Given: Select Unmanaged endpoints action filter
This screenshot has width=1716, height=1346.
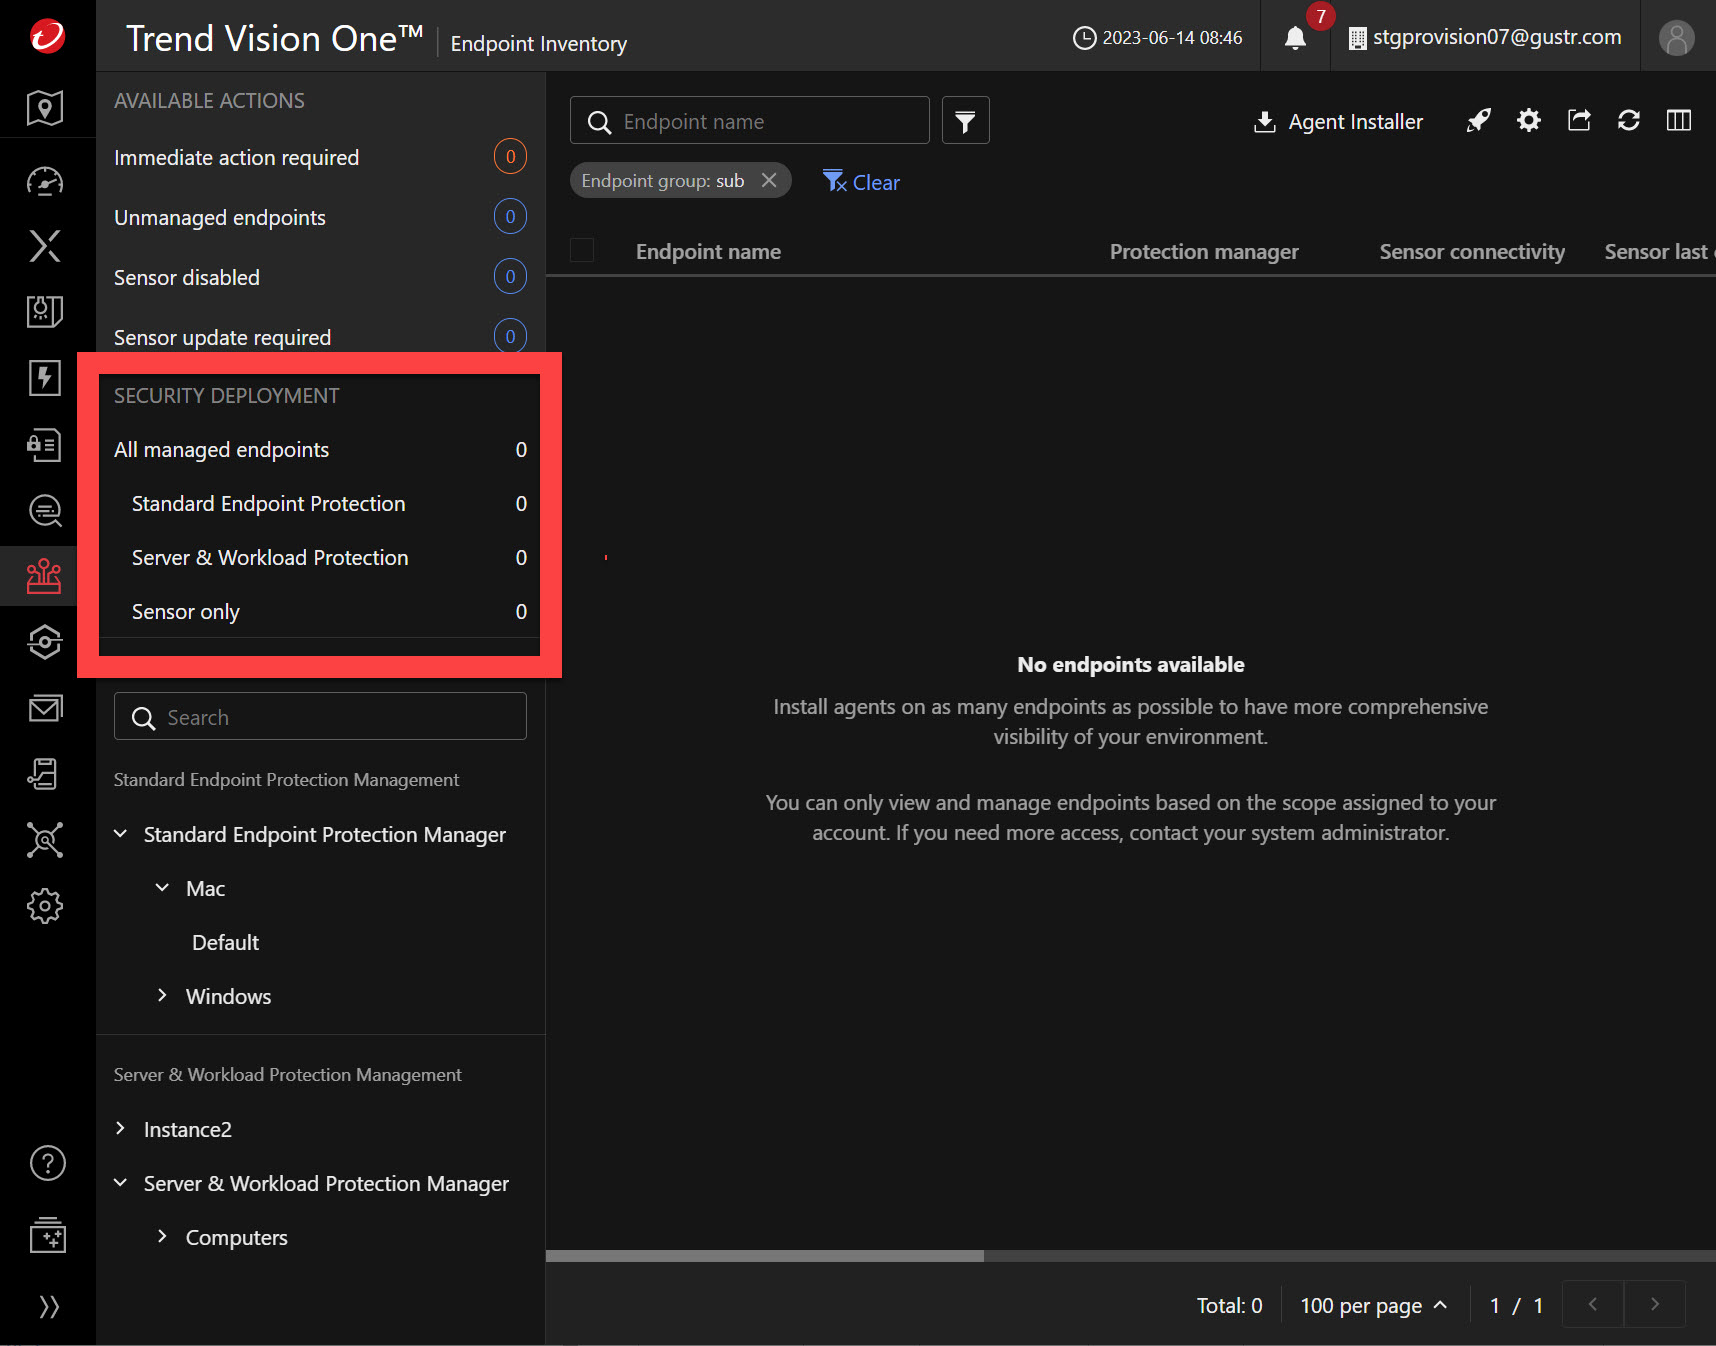Looking at the screenshot, I should (220, 218).
